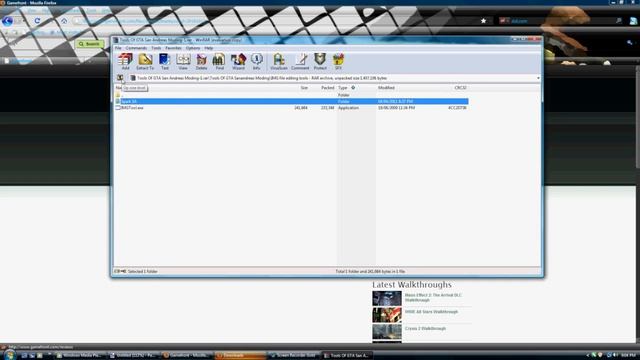Select the IMGTool.exe file row

291,108
